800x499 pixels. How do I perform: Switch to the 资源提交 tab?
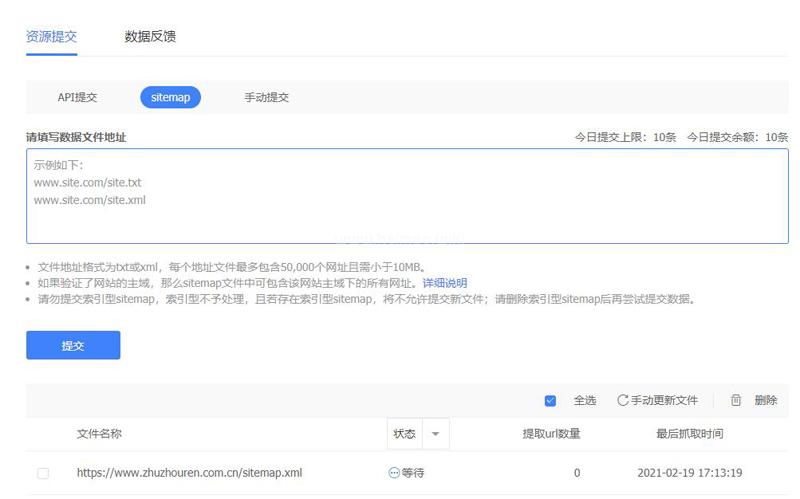click(51, 36)
